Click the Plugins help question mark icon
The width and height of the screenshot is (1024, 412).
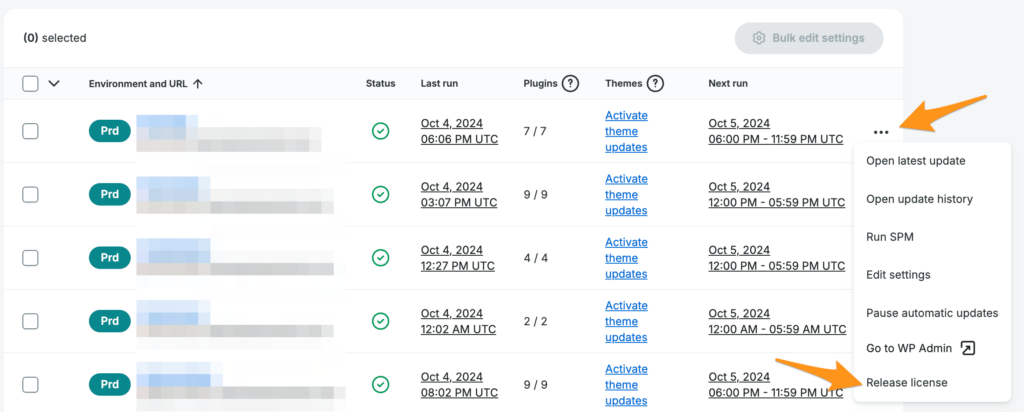click(571, 84)
